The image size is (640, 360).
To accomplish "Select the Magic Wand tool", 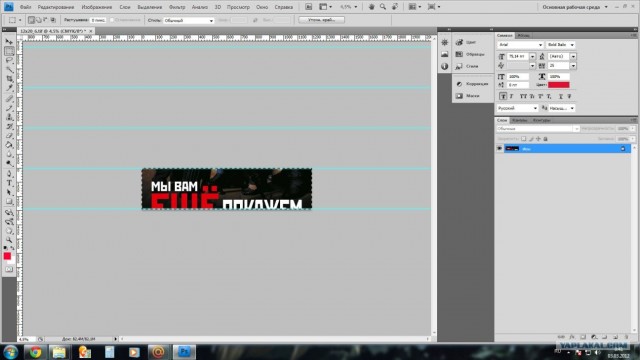I will pyautogui.click(x=9, y=70).
